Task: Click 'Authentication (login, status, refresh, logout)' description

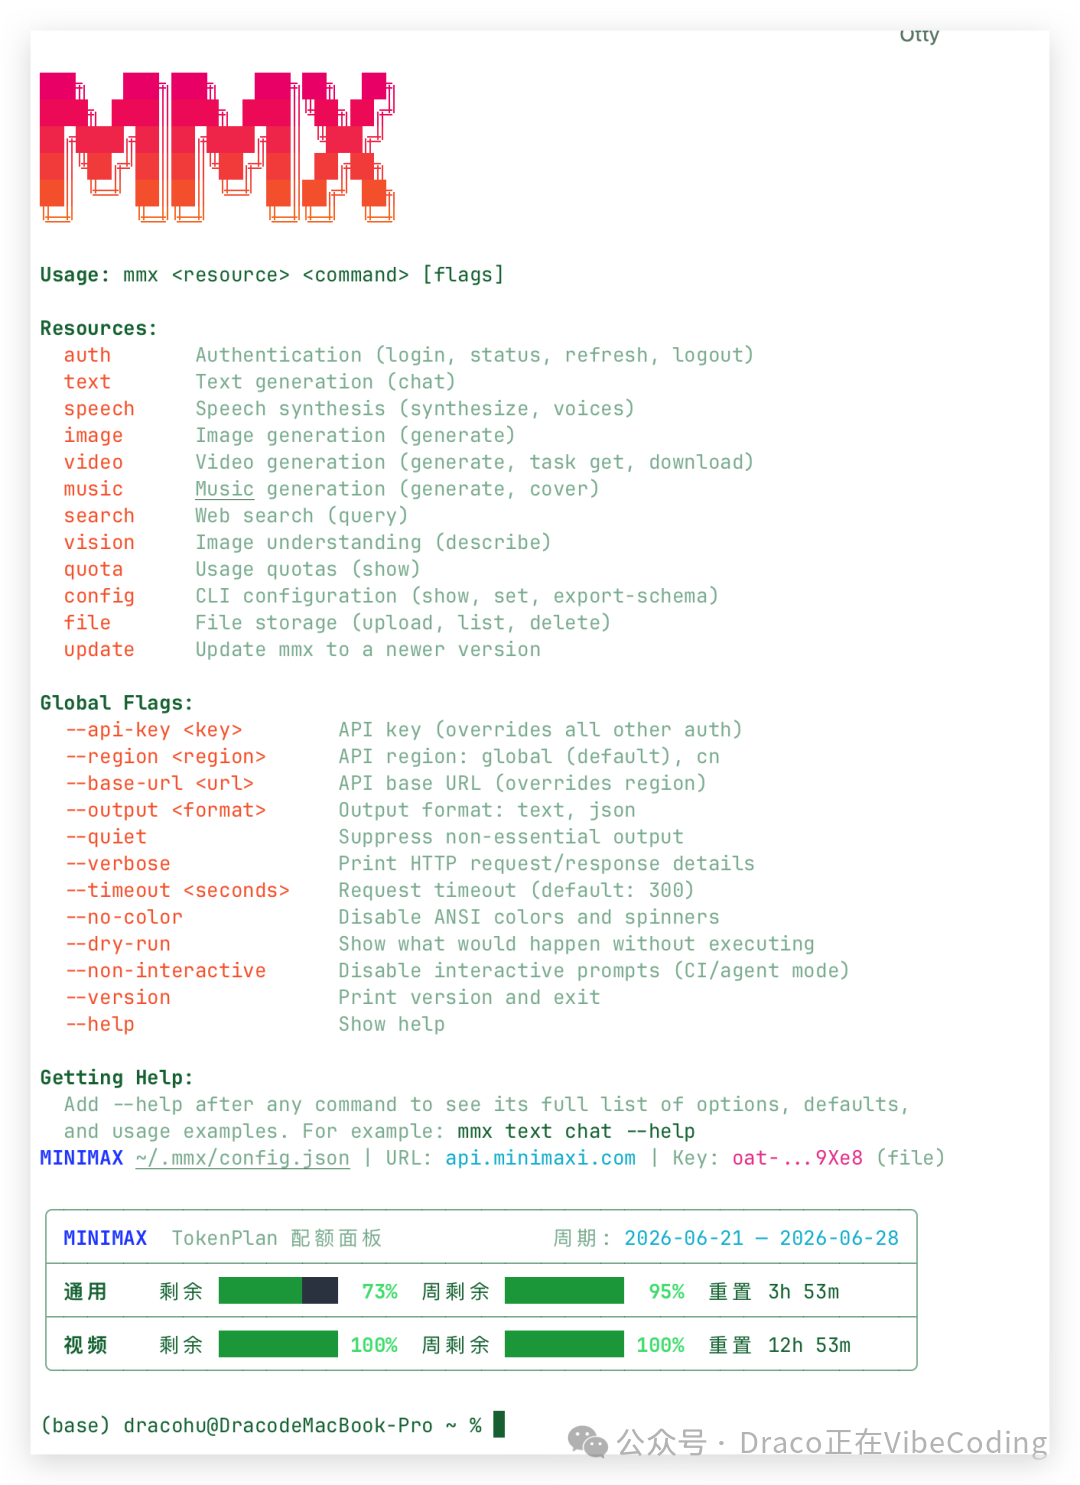Action: pyautogui.click(x=474, y=355)
